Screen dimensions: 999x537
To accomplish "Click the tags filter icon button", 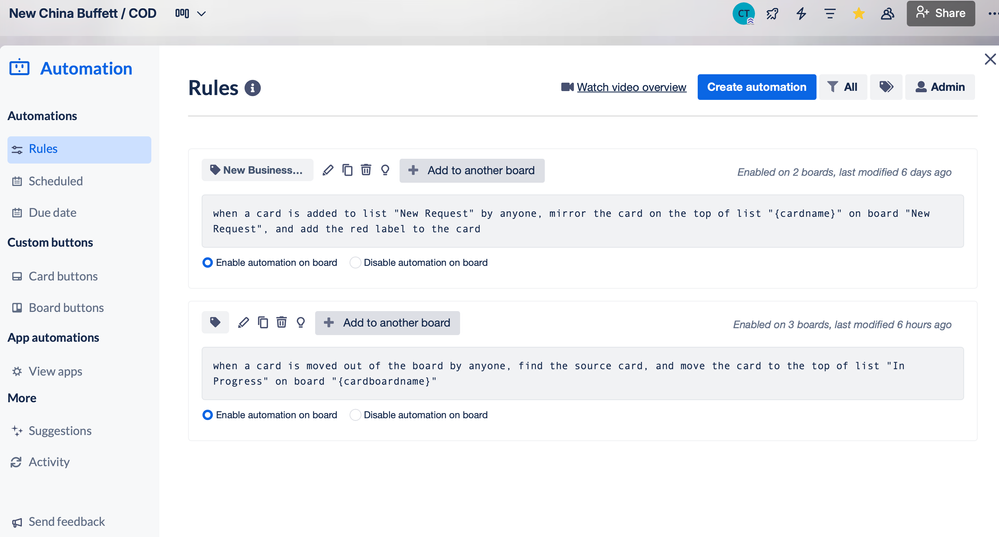I will 886,87.
